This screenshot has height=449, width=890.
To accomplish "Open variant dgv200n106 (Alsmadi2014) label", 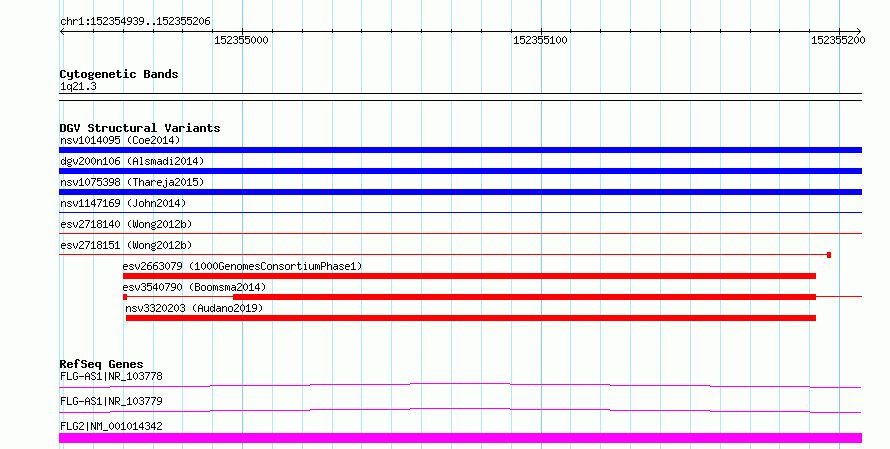I will [x=132, y=161].
